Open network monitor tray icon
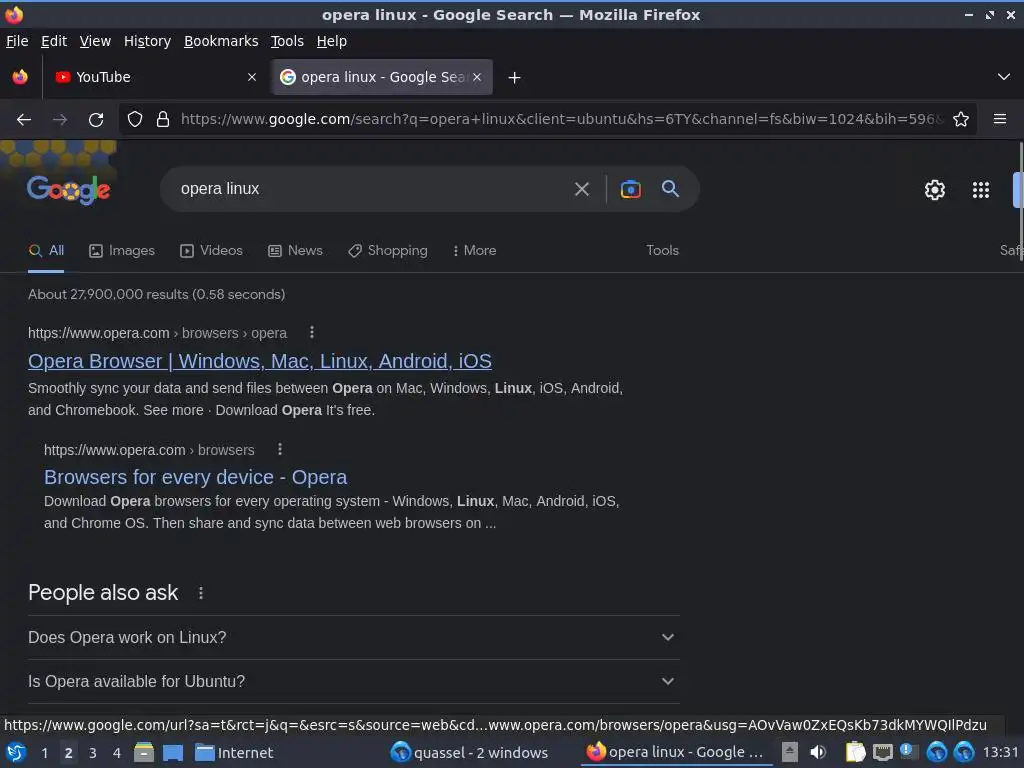This screenshot has width=1024, height=768. pyautogui.click(x=882, y=753)
